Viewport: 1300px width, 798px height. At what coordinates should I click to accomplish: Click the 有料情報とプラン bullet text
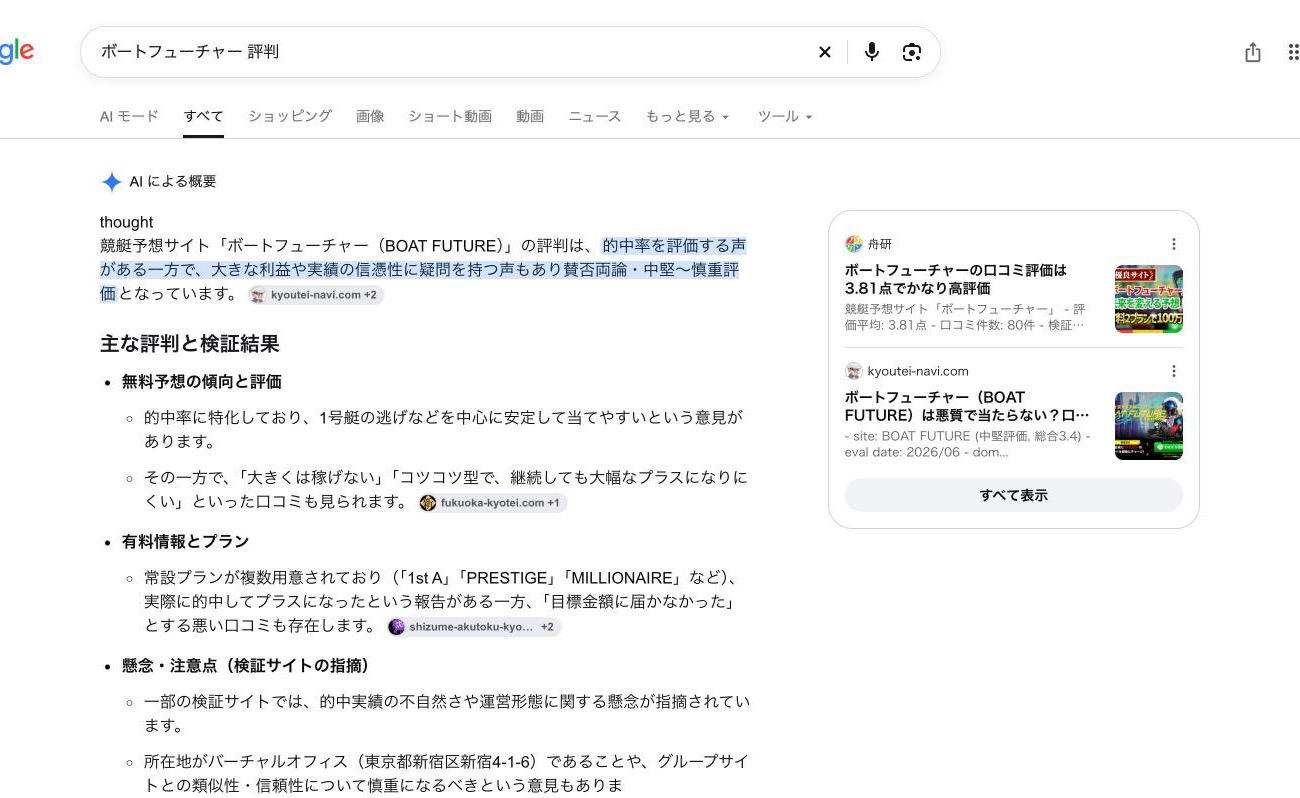coord(185,542)
